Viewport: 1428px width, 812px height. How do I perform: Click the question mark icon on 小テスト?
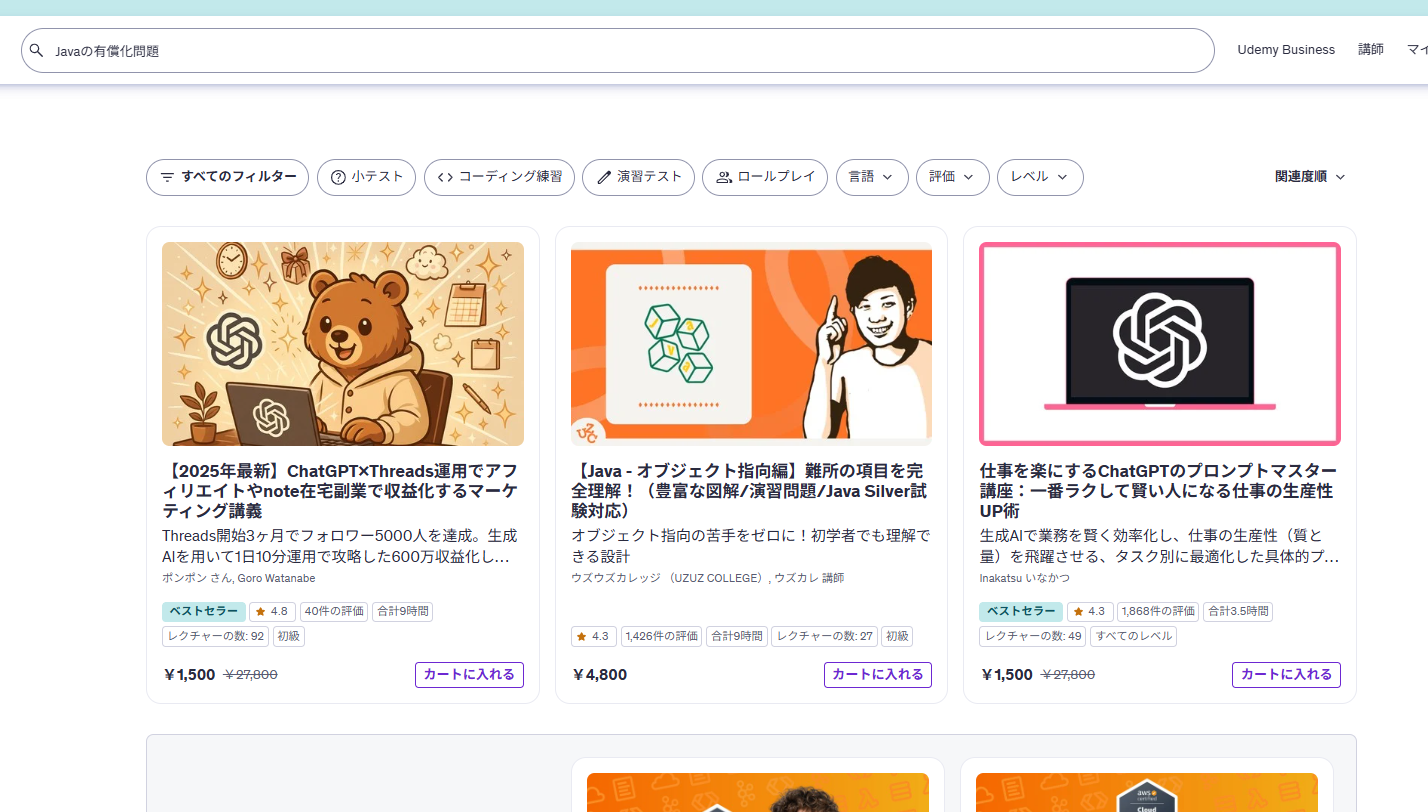(x=338, y=177)
